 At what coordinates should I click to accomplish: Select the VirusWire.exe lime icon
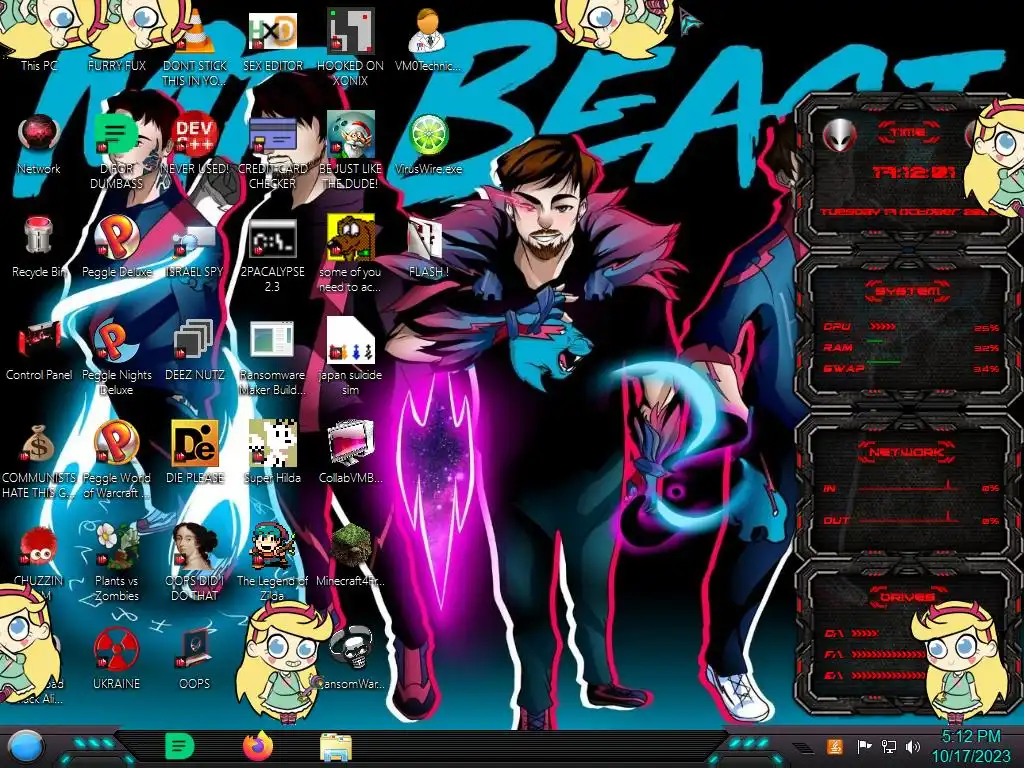(428, 144)
